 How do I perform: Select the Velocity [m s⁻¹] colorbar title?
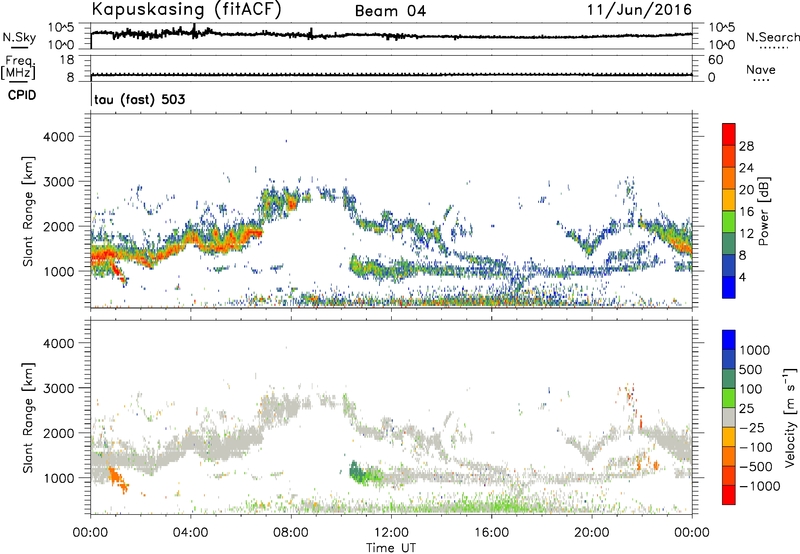(790, 417)
